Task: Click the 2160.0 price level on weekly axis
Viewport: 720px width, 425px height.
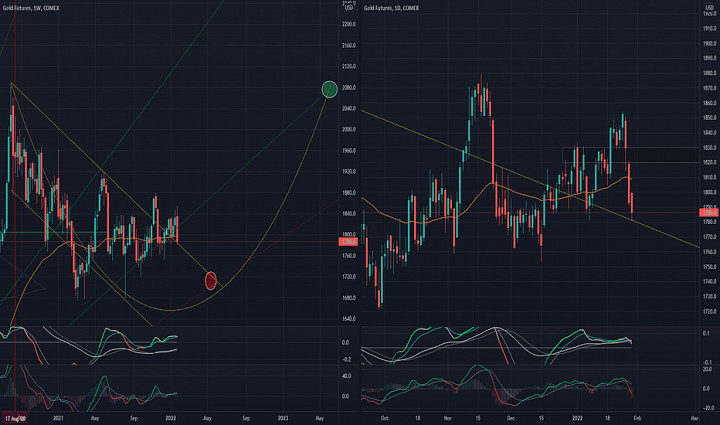Action: [x=349, y=45]
